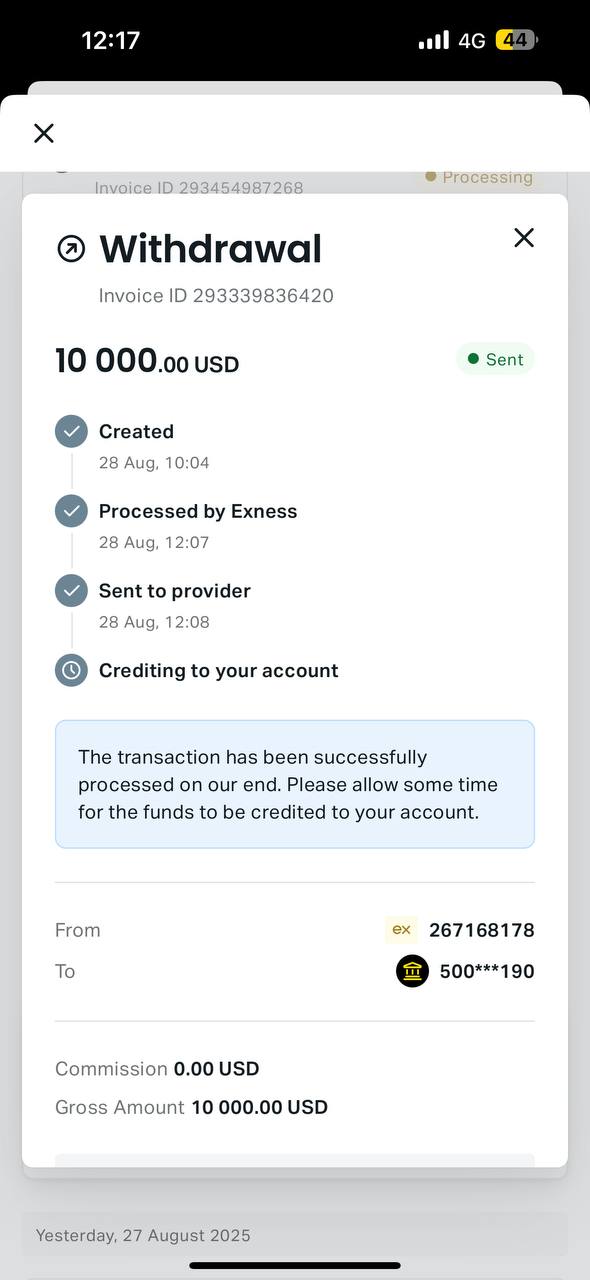
Task: Tap the Yesterday, 27 August 2025 header
Action: tap(143, 1235)
